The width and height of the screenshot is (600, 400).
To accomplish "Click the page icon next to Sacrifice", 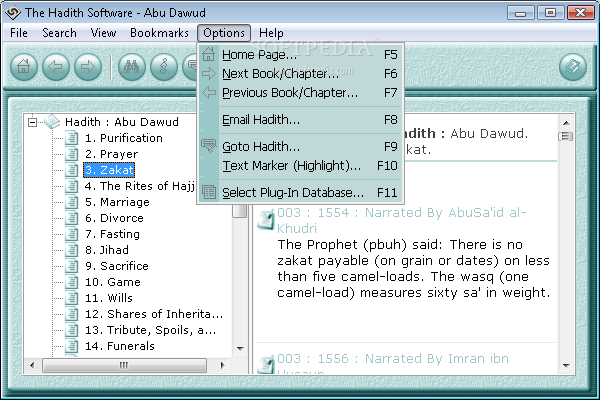I will click(x=72, y=266).
